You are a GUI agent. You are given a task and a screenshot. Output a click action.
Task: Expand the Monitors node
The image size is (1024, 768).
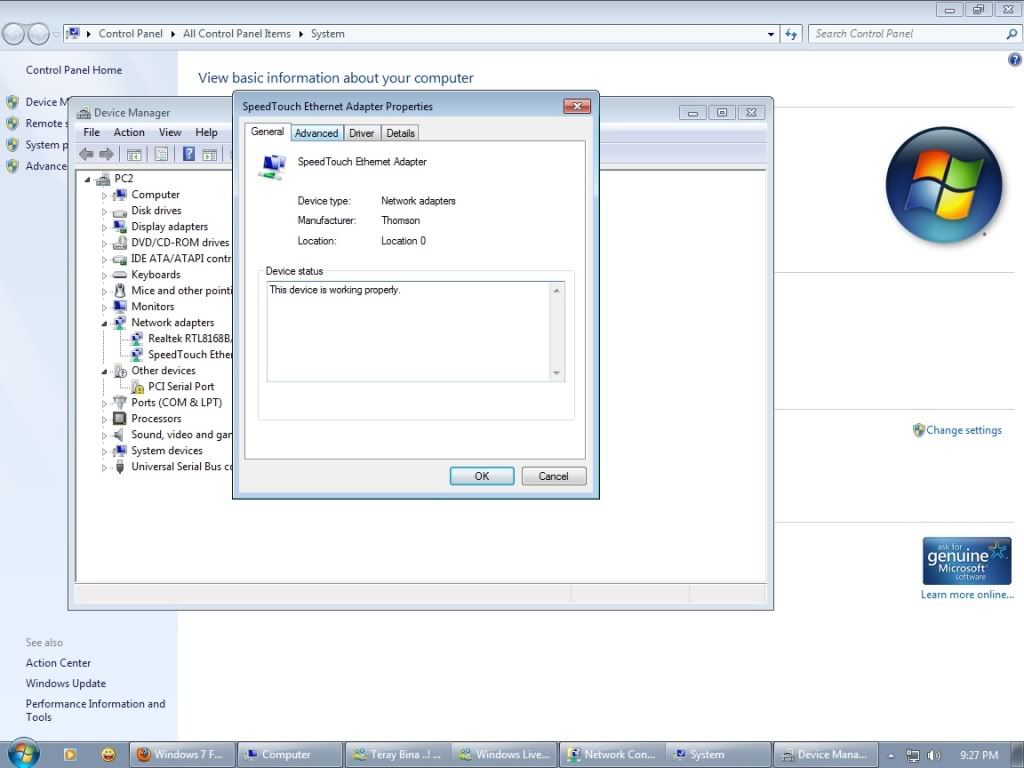tap(104, 308)
